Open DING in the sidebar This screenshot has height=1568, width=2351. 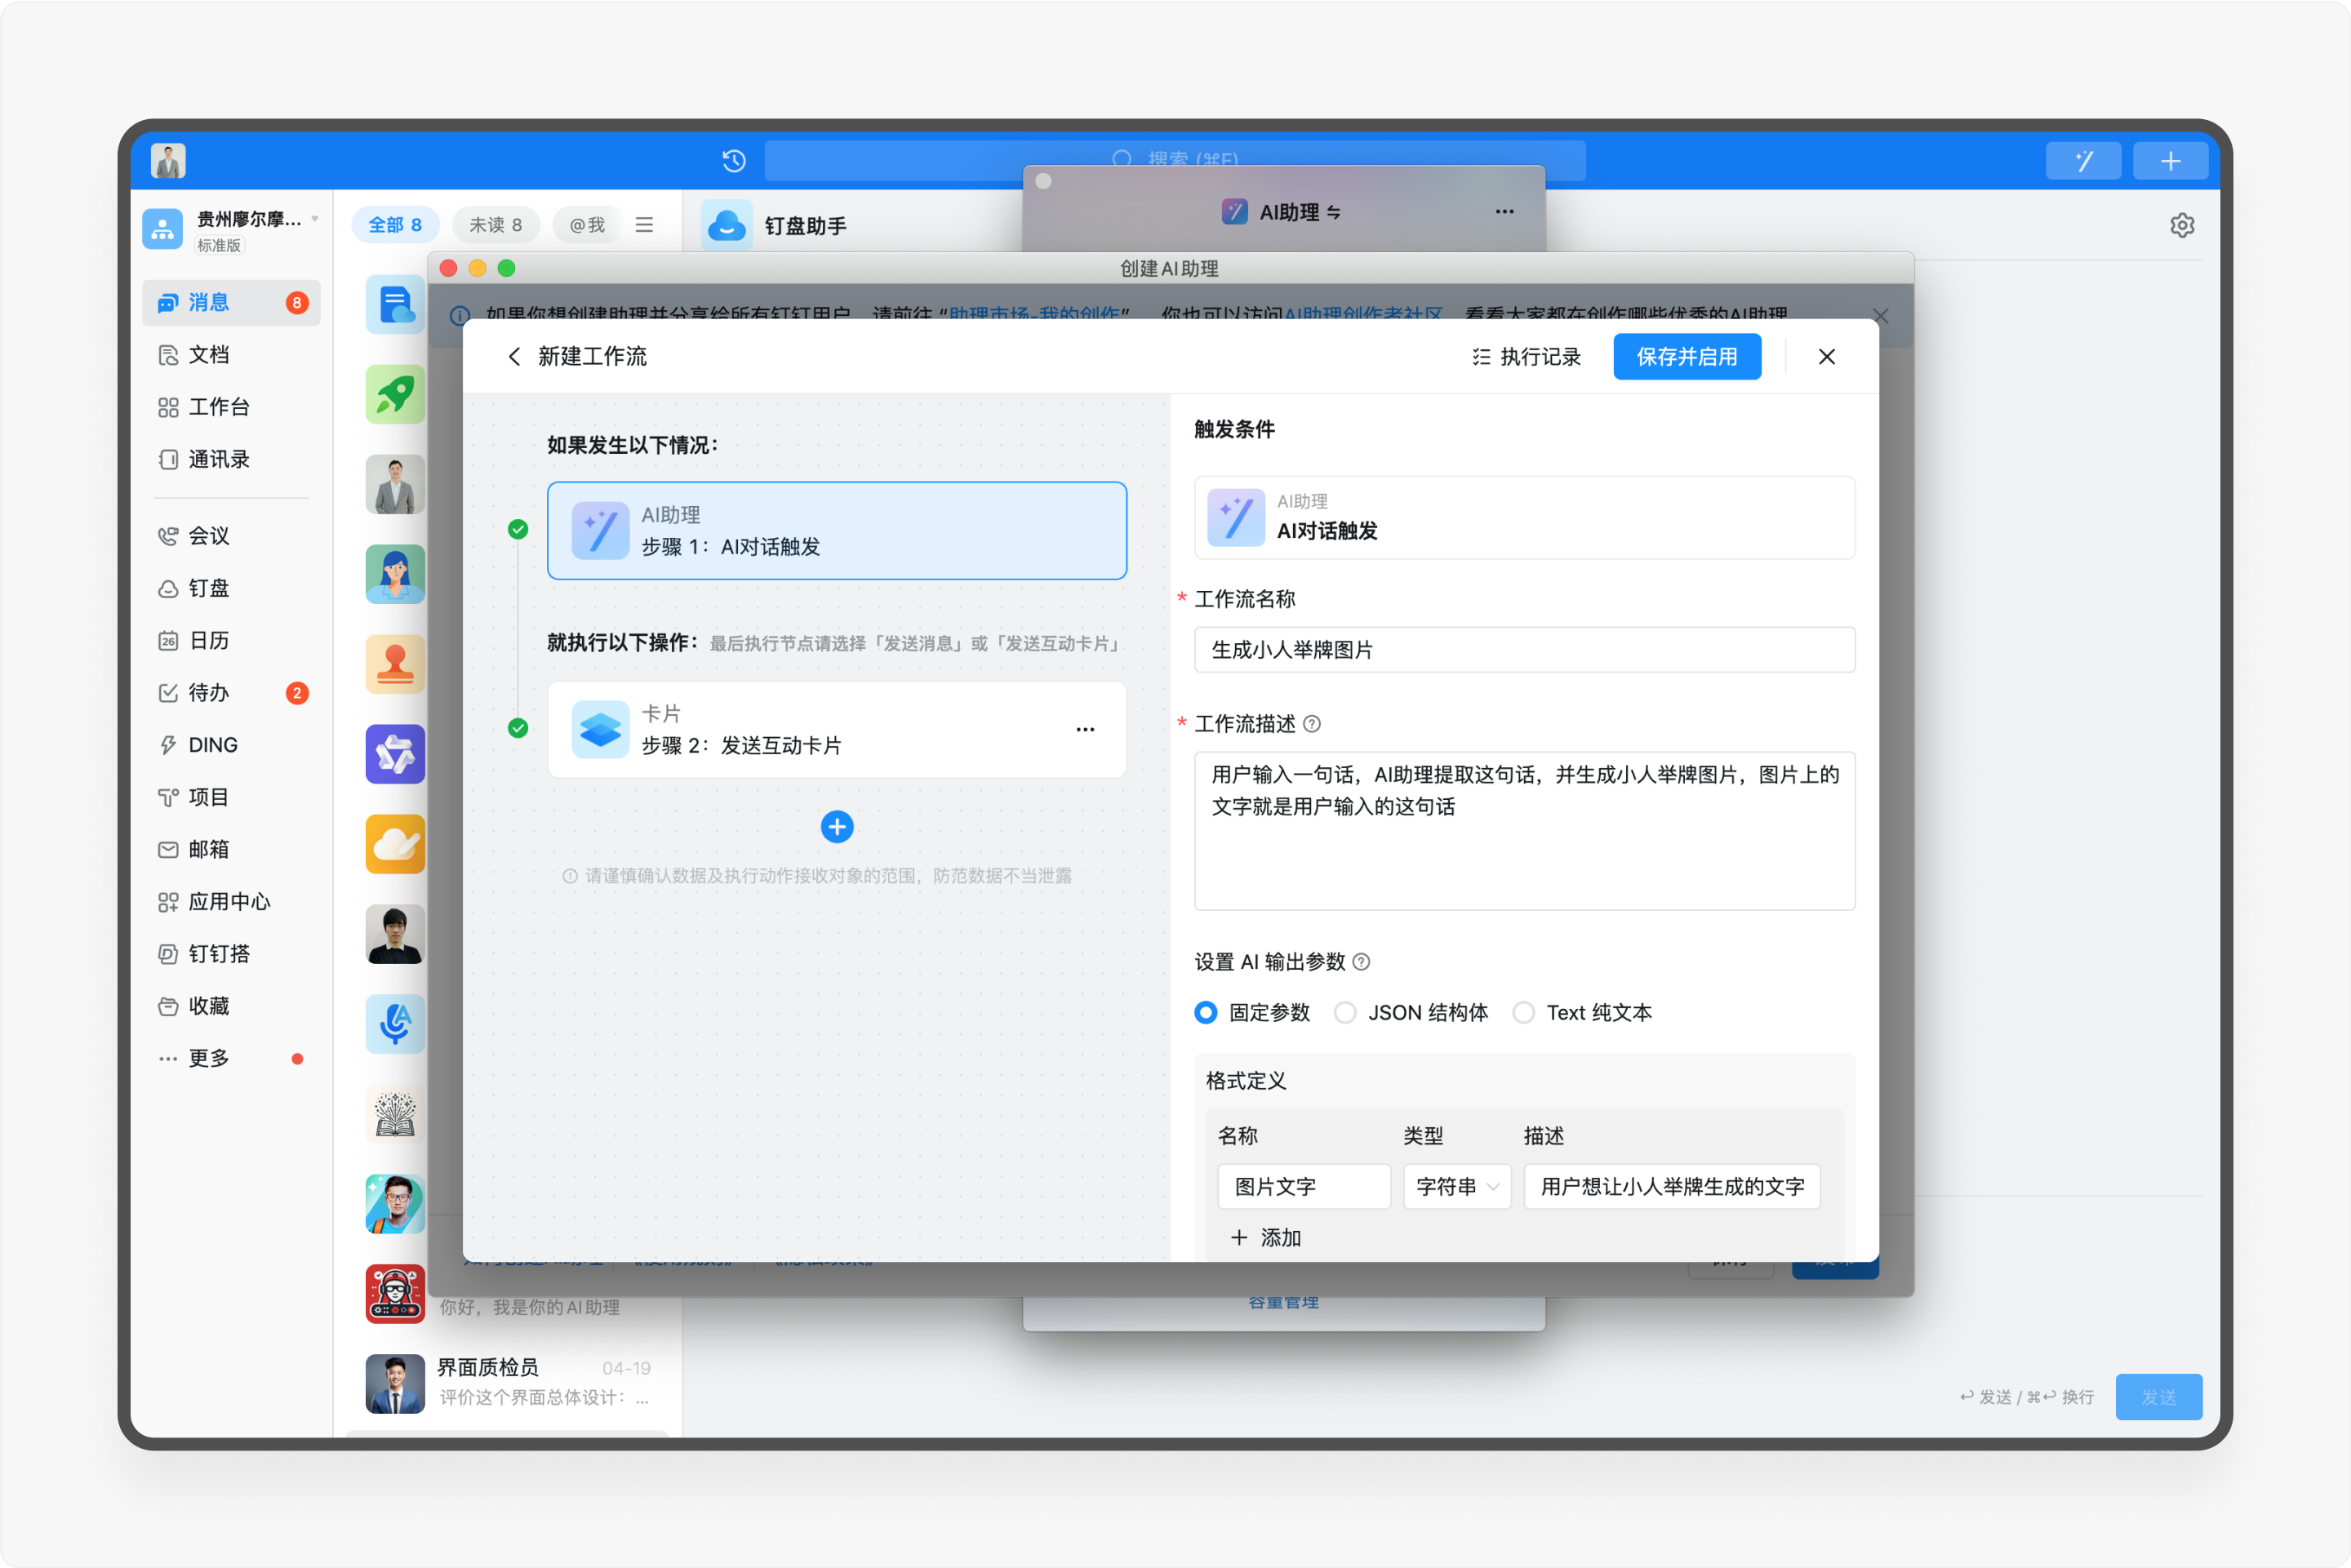point(230,744)
